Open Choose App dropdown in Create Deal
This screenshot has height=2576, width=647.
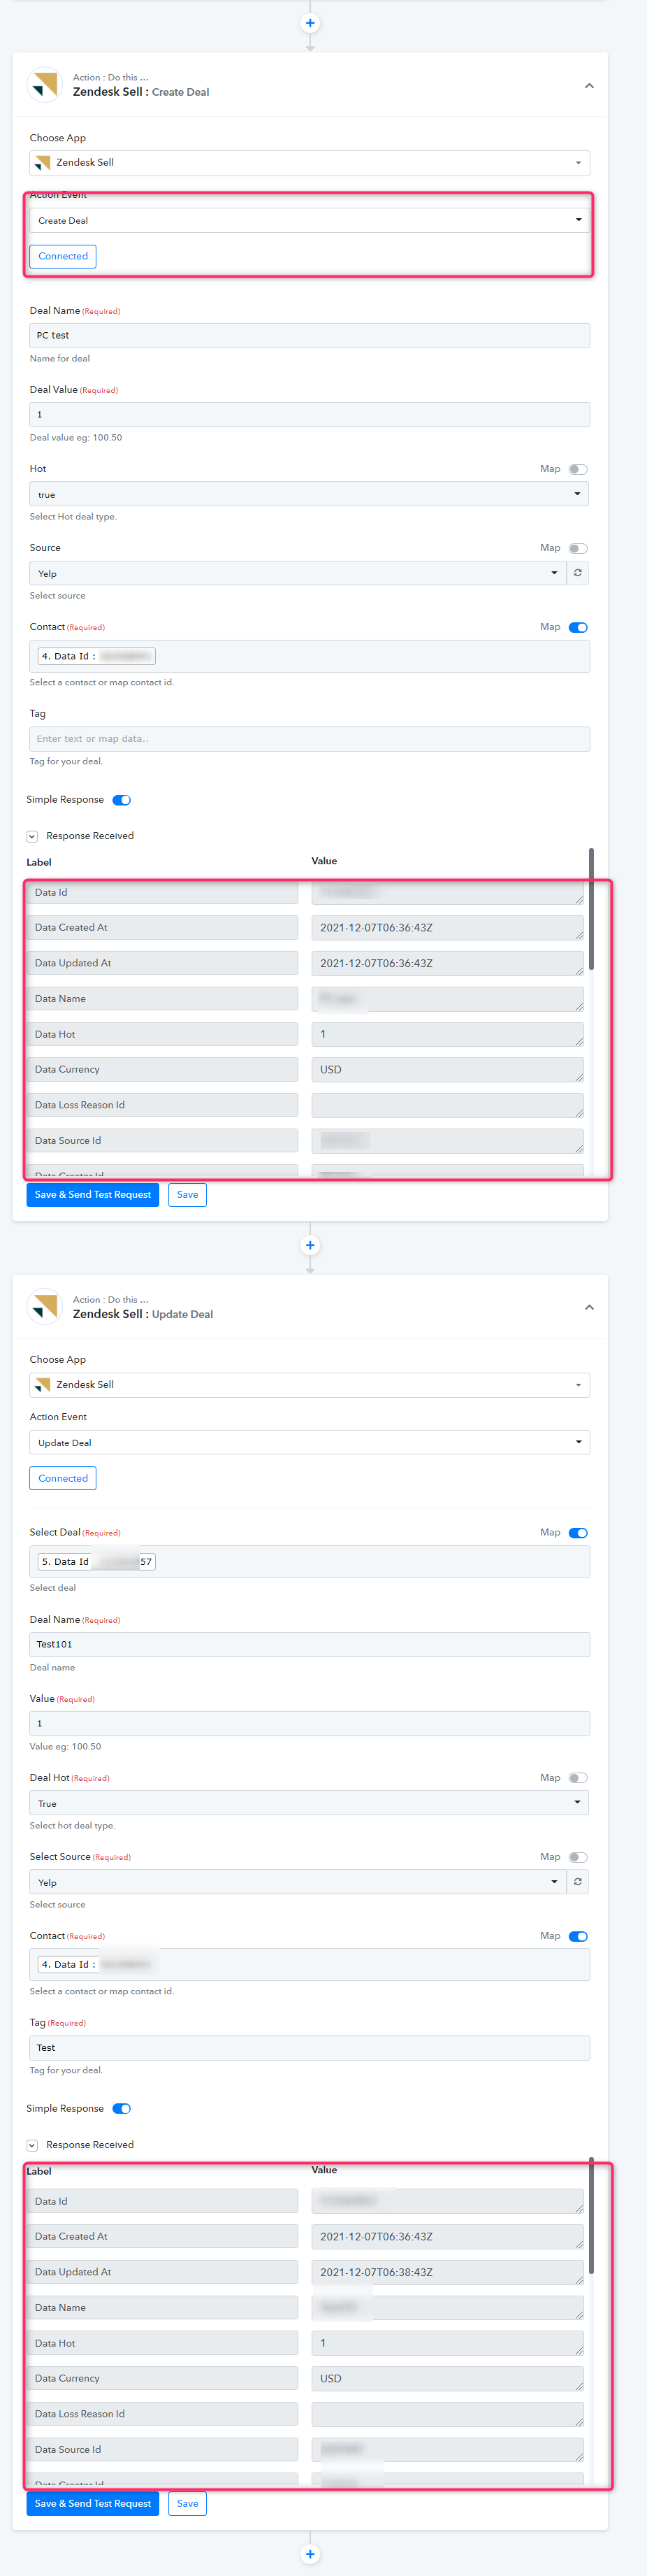pos(310,163)
